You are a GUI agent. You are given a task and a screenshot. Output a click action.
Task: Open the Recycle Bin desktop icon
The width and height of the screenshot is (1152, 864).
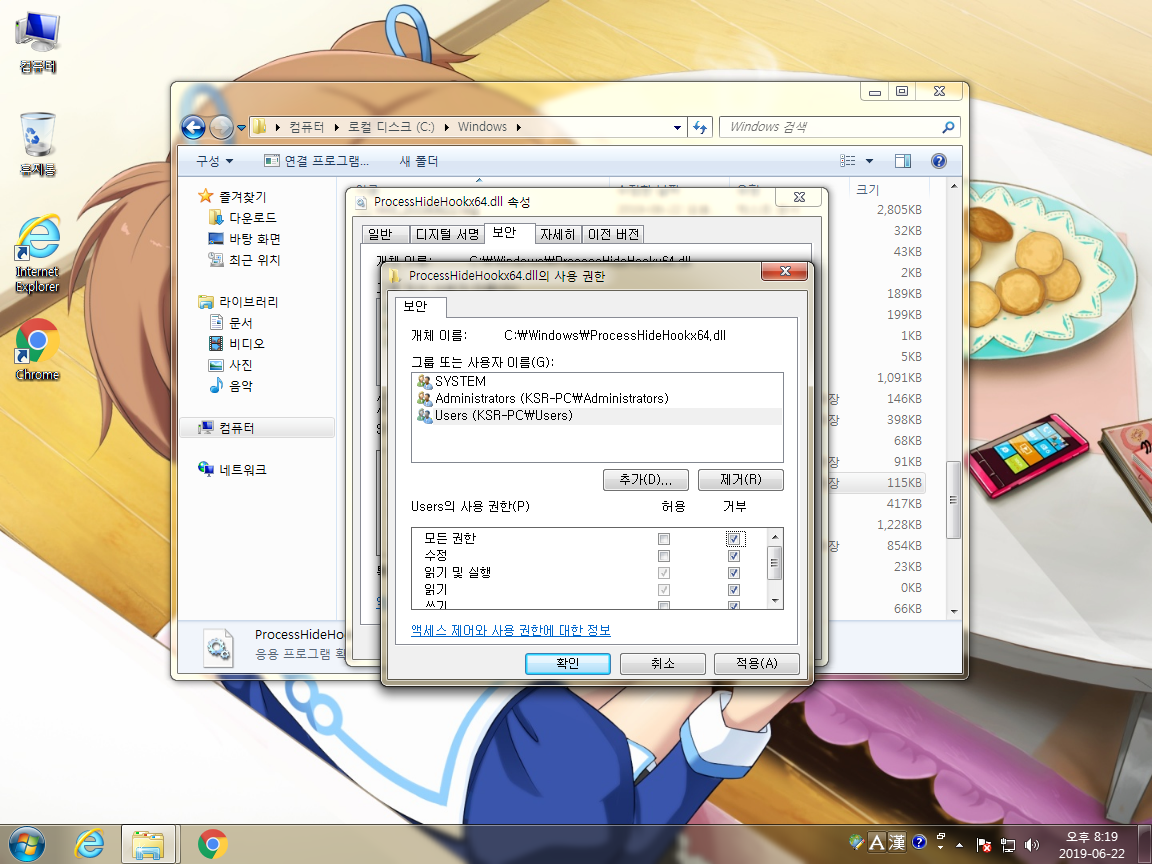(x=37, y=144)
